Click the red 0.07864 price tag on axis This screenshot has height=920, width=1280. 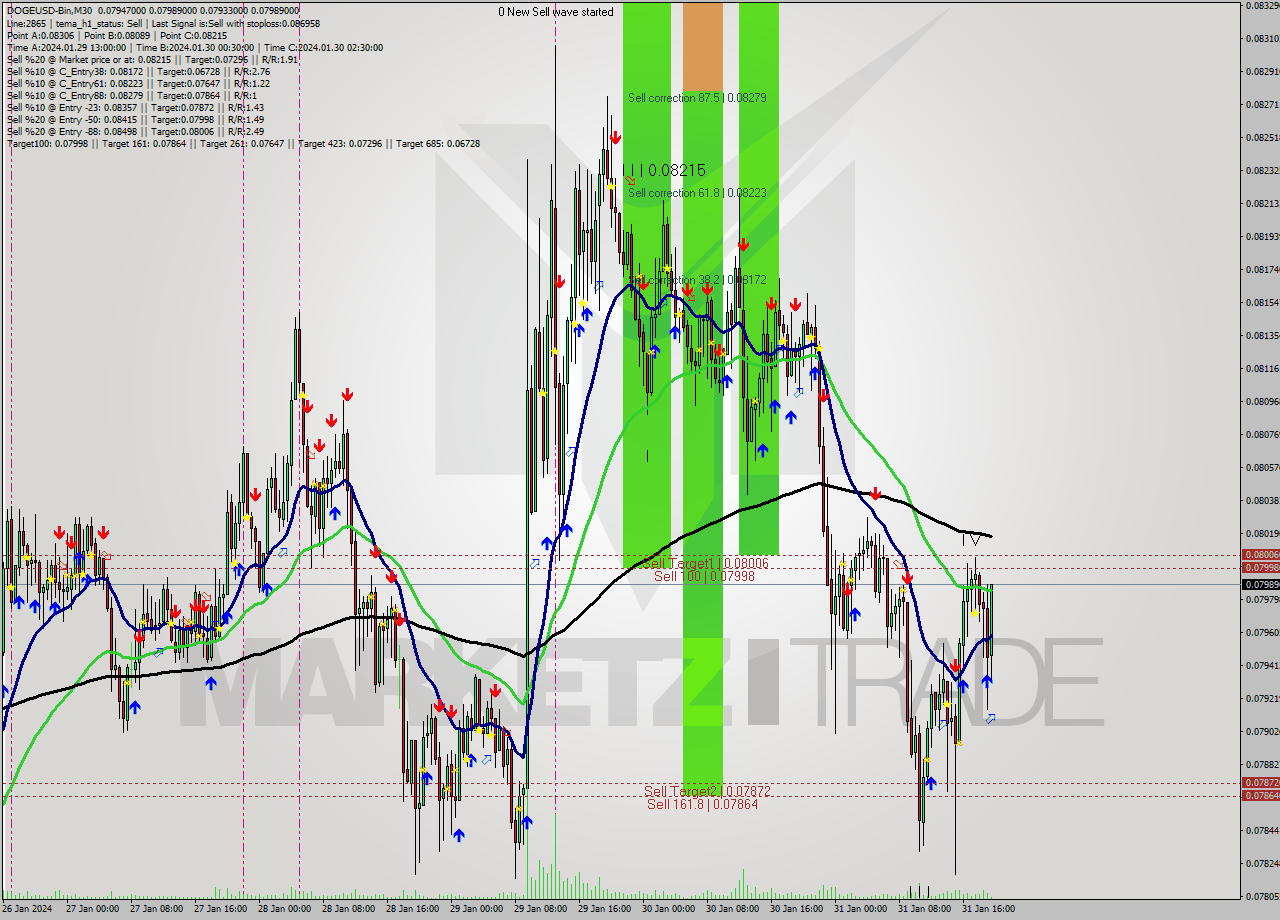pos(1261,795)
